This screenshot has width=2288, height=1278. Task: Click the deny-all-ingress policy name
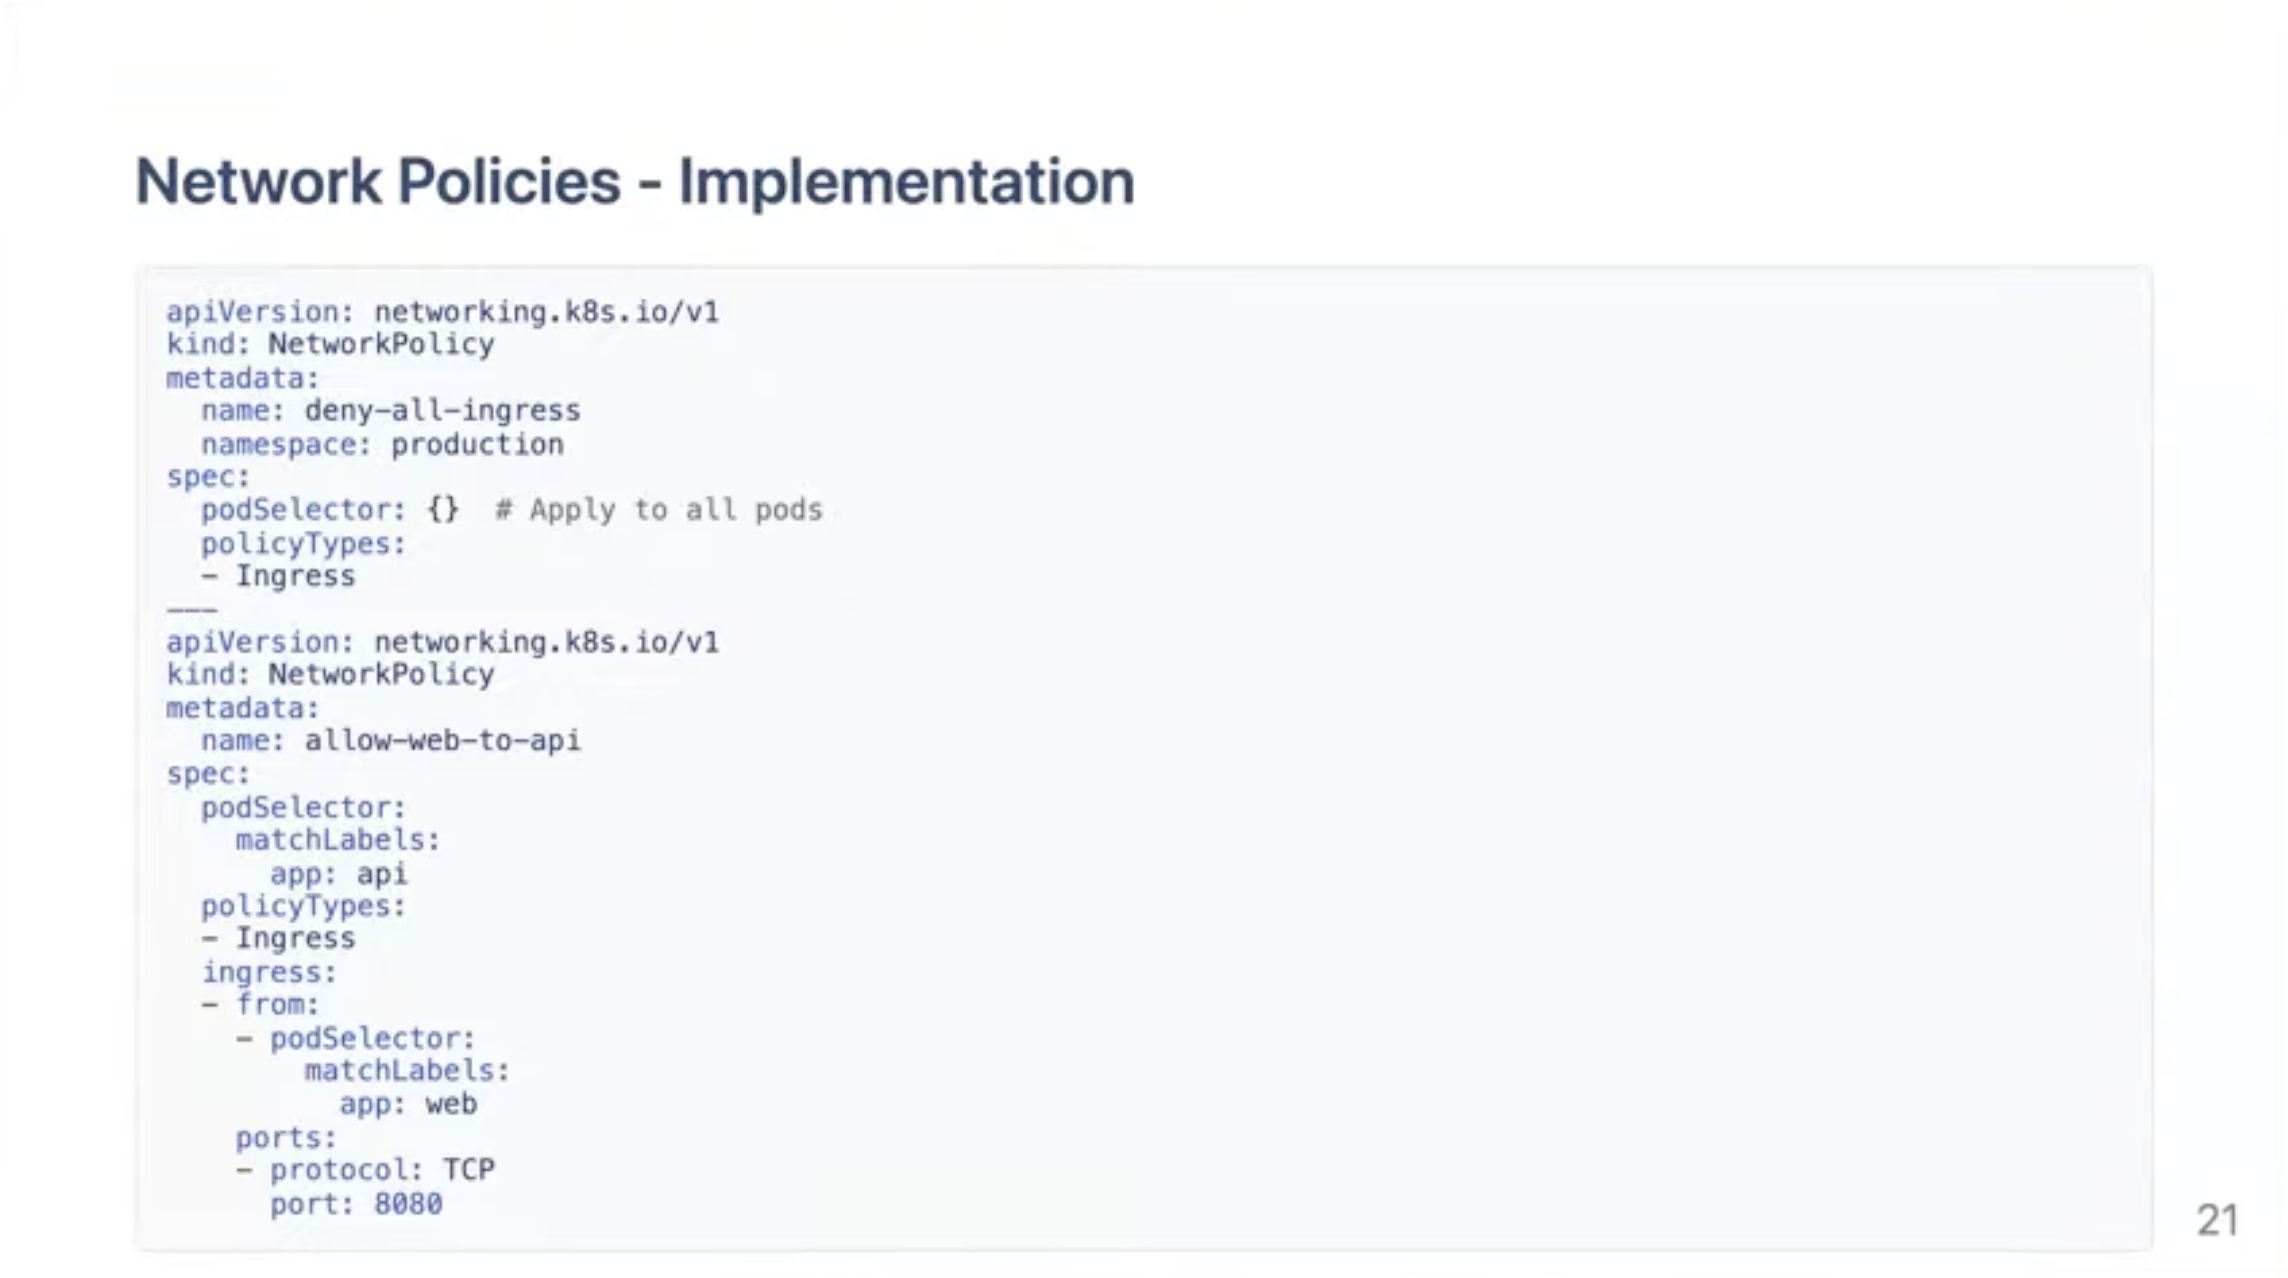441,411
